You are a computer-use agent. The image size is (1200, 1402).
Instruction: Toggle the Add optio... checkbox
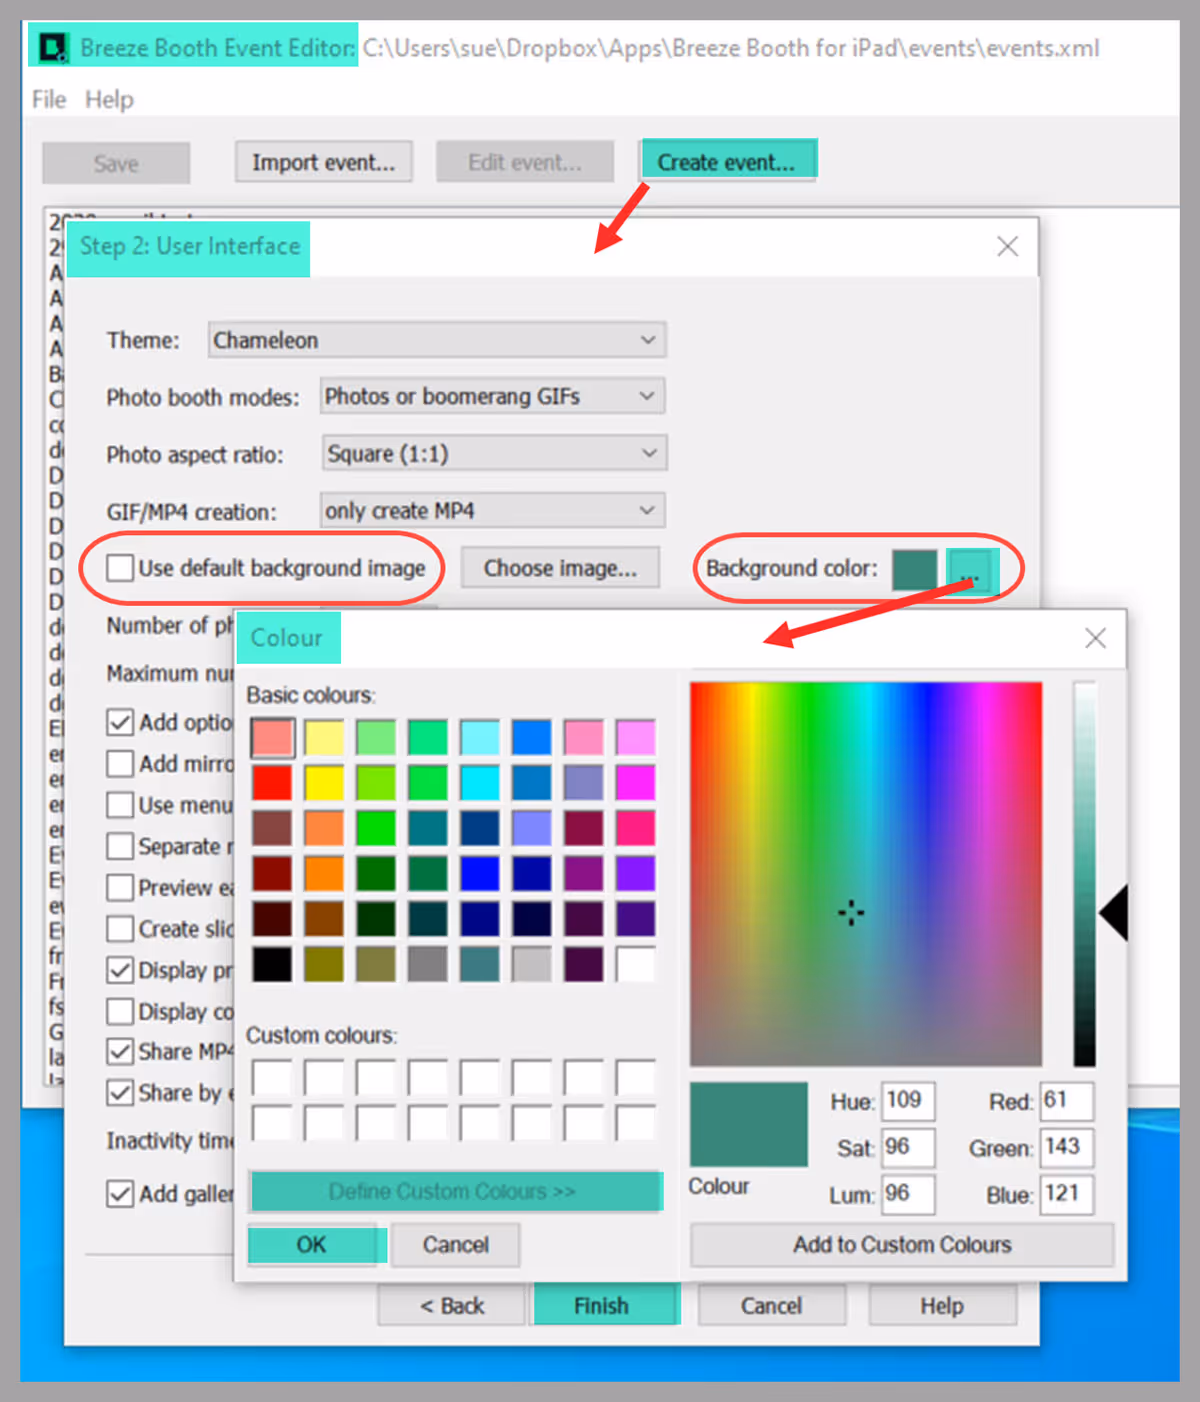click(120, 722)
